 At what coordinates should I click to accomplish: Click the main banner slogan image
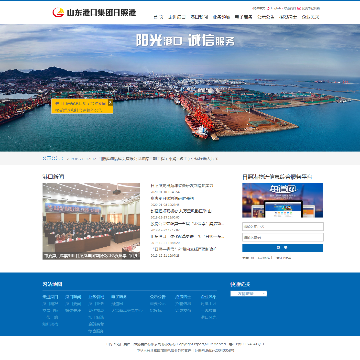click(x=185, y=40)
